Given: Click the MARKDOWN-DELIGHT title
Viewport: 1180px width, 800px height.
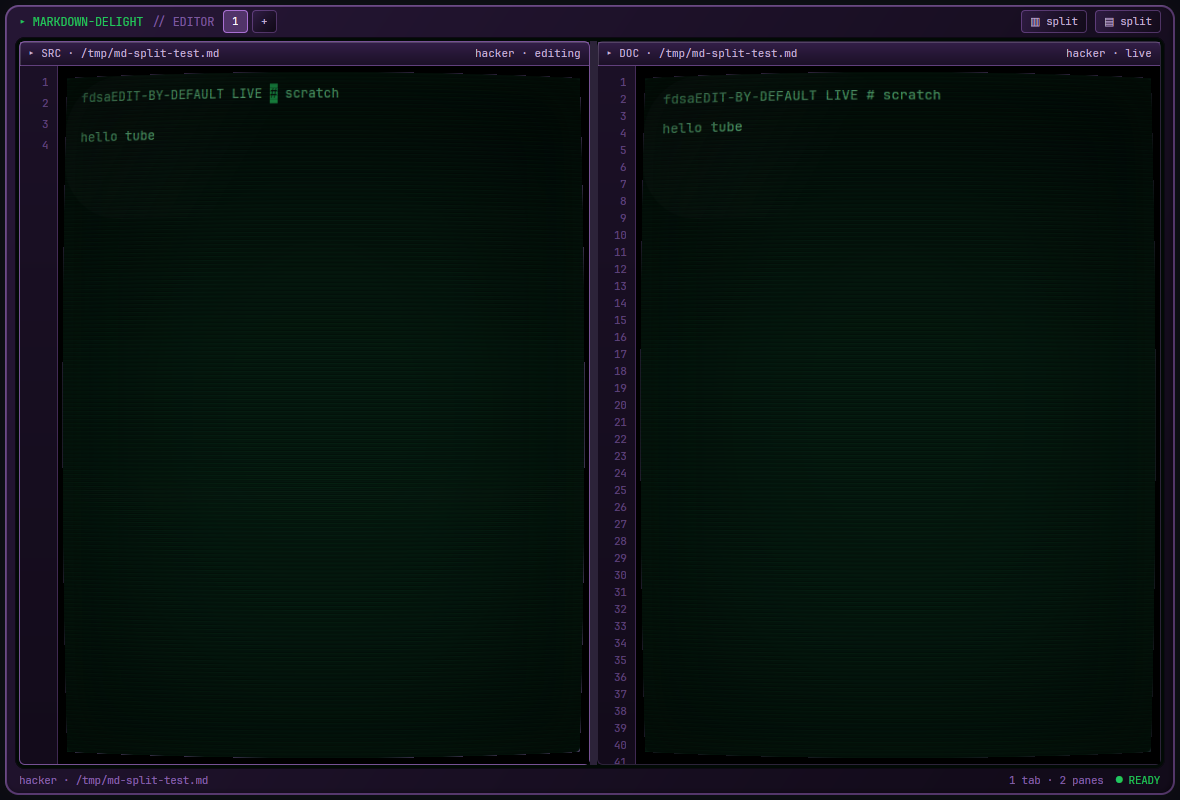Looking at the screenshot, I should point(87,22).
